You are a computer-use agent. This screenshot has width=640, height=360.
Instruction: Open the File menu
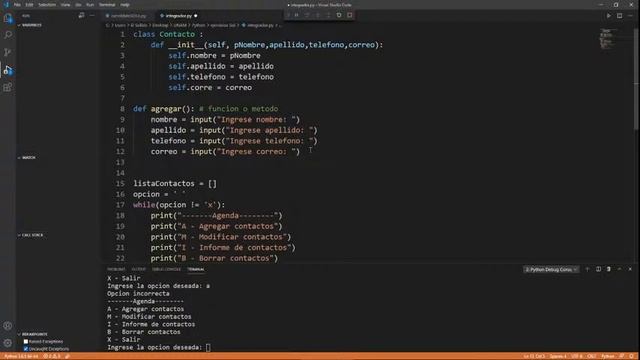point(17,5)
